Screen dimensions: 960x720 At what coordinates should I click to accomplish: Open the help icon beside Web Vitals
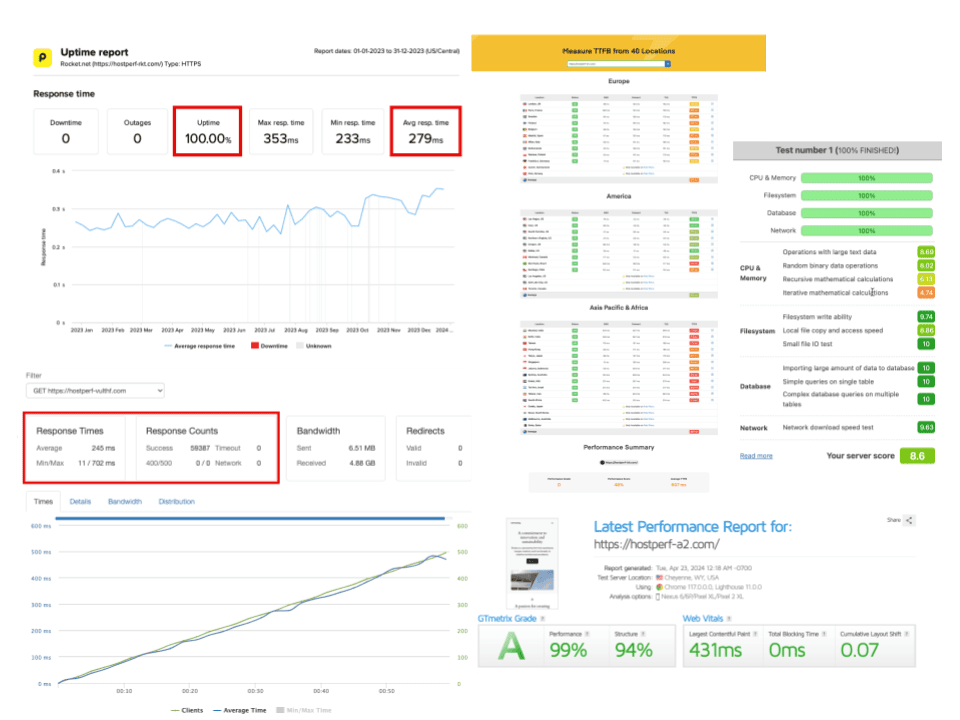(x=729, y=619)
